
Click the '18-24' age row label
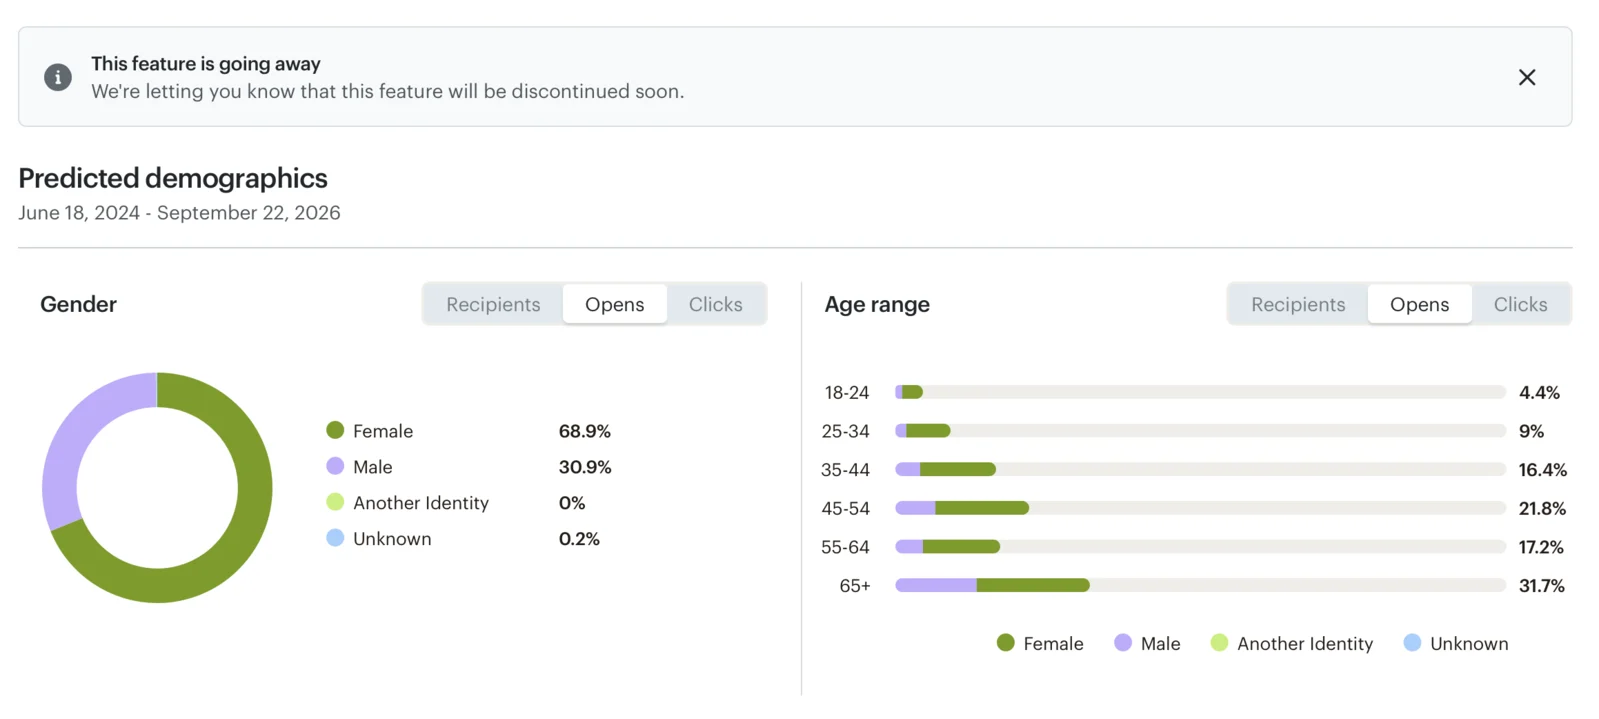846,393
